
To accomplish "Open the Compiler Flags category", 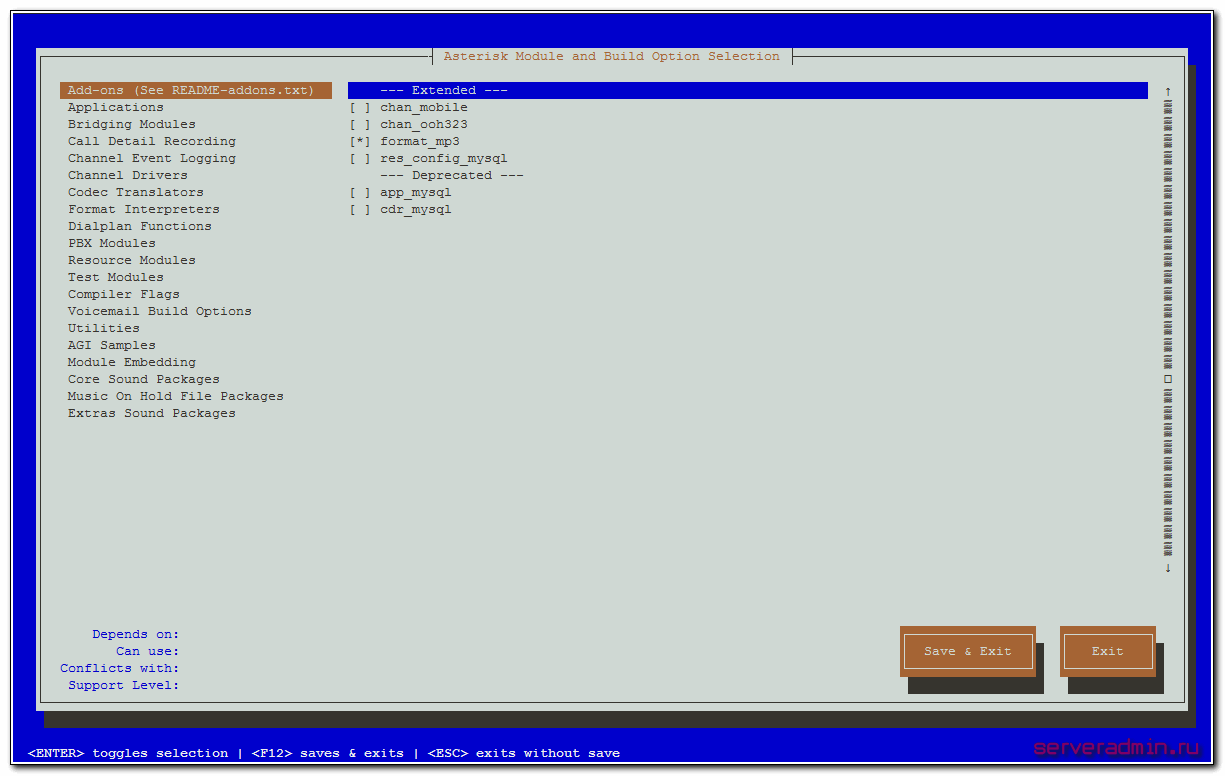I will pyautogui.click(x=123, y=295).
